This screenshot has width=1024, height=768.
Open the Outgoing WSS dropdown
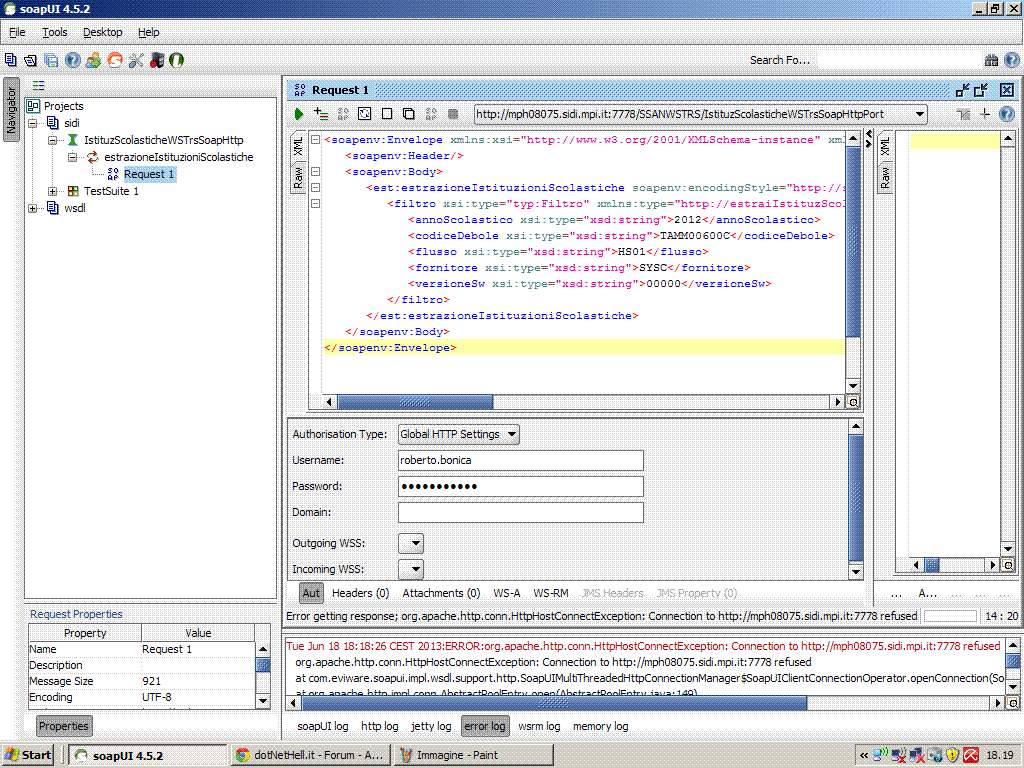(x=411, y=543)
